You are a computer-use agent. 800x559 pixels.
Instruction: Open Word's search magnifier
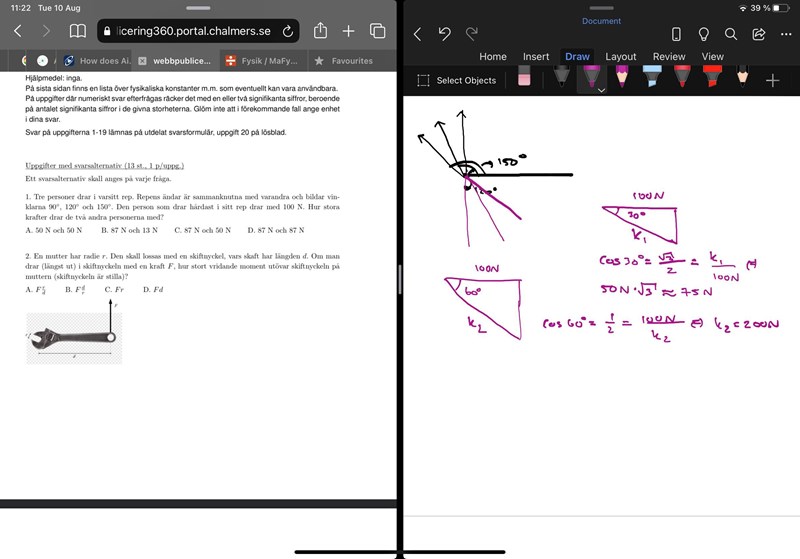731,34
